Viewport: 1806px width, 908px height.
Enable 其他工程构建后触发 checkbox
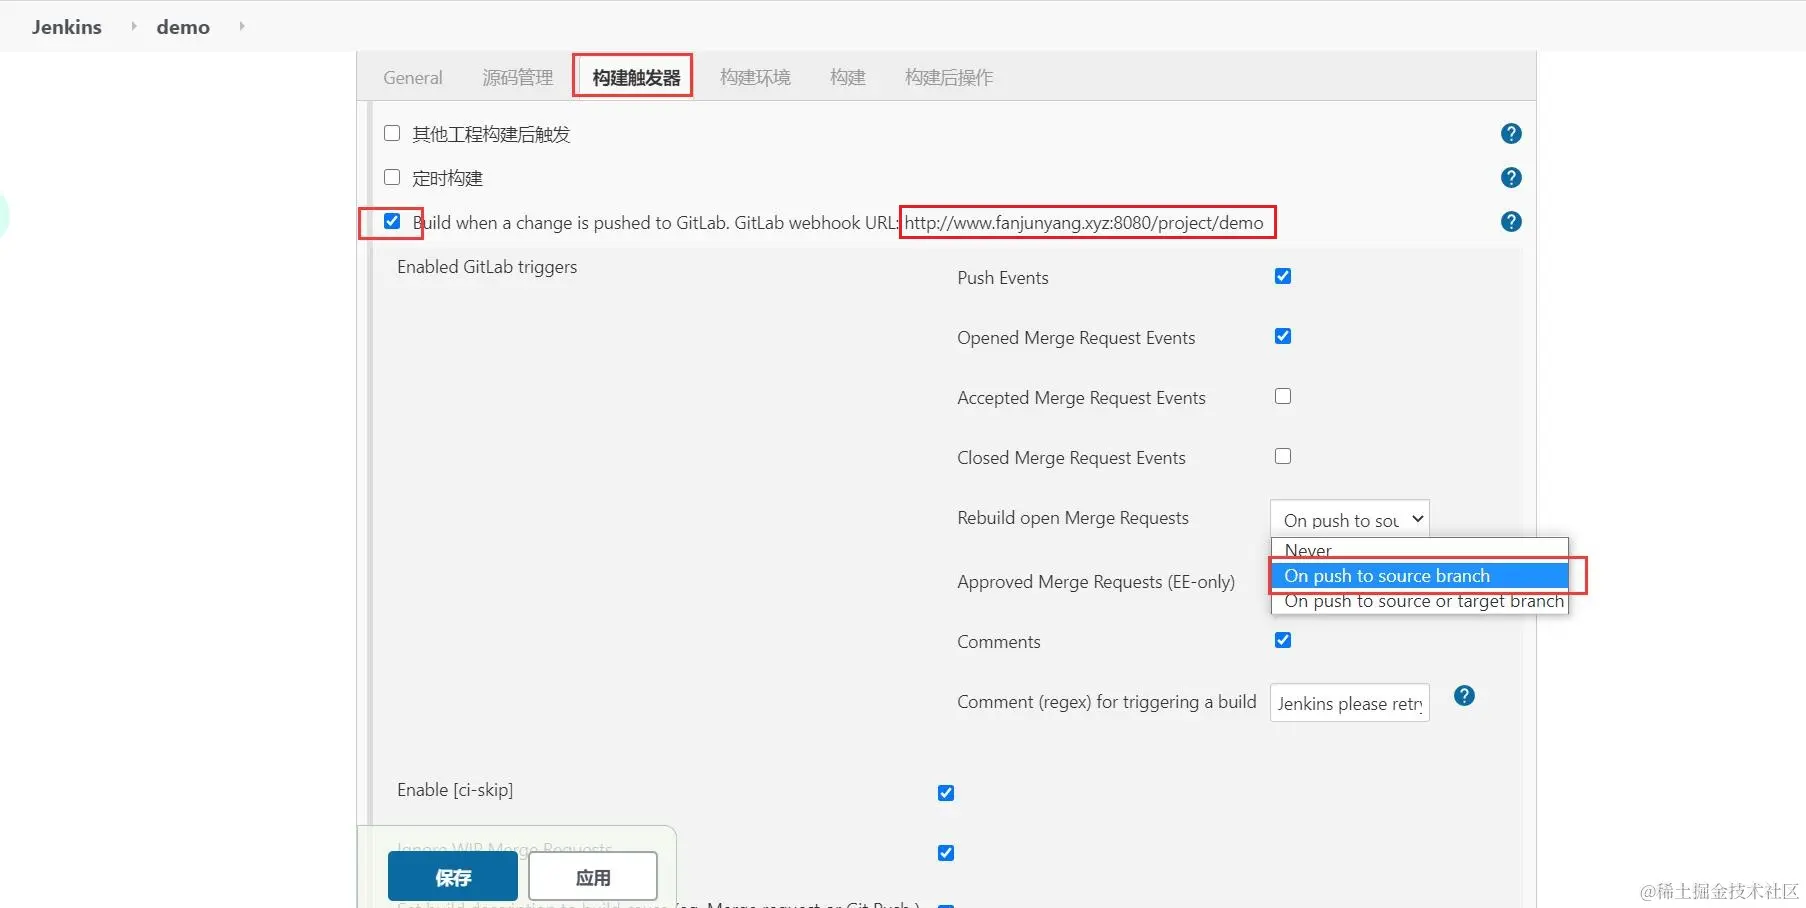click(x=392, y=133)
